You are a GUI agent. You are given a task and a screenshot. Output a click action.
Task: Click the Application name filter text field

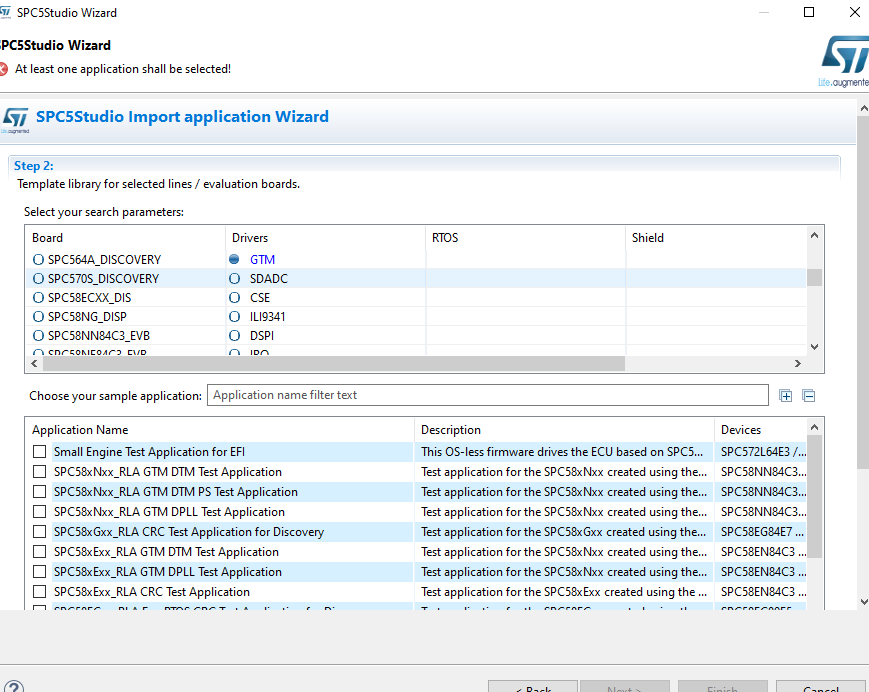488,395
